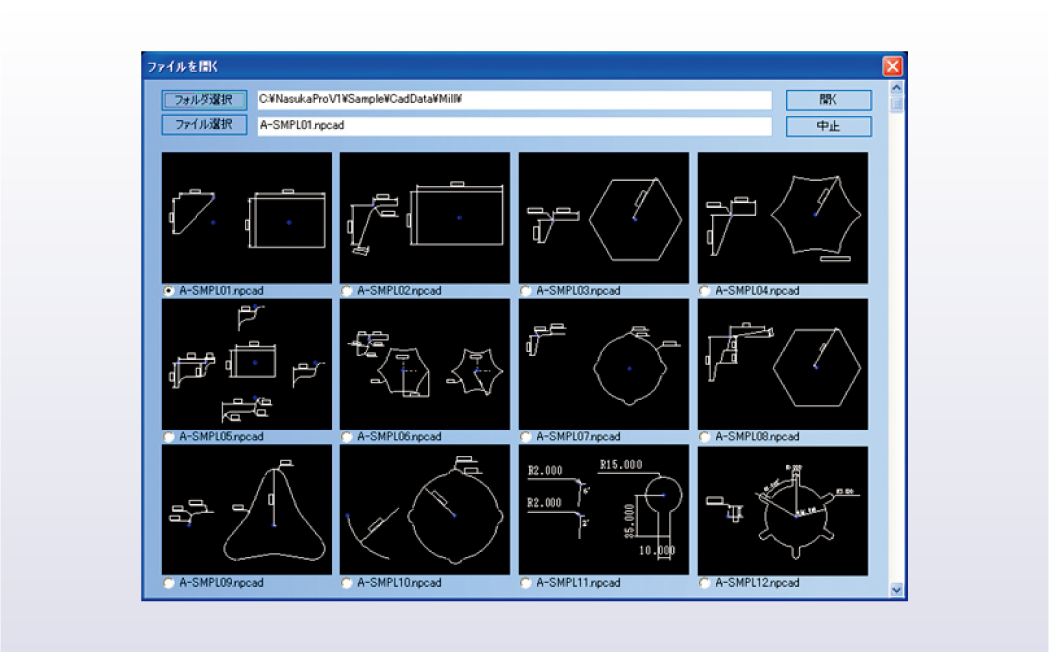Open the A-SMPL03 hexagon thumbnail

pyautogui.click(x=603, y=217)
